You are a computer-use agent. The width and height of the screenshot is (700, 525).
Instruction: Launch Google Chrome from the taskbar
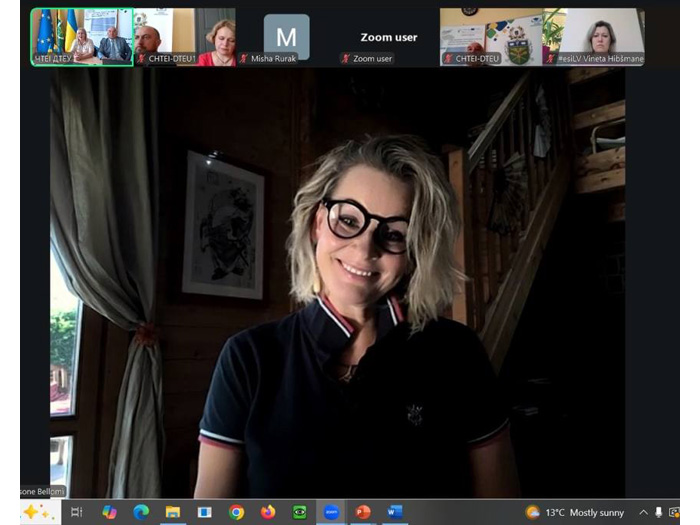(x=236, y=512)
